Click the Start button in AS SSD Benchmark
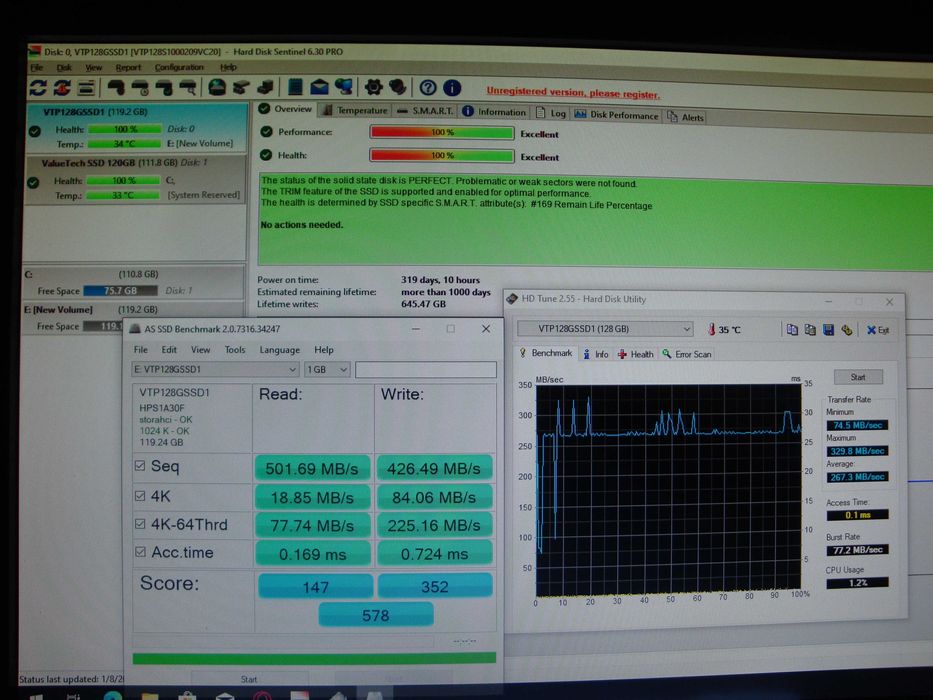 coord(249,679)
